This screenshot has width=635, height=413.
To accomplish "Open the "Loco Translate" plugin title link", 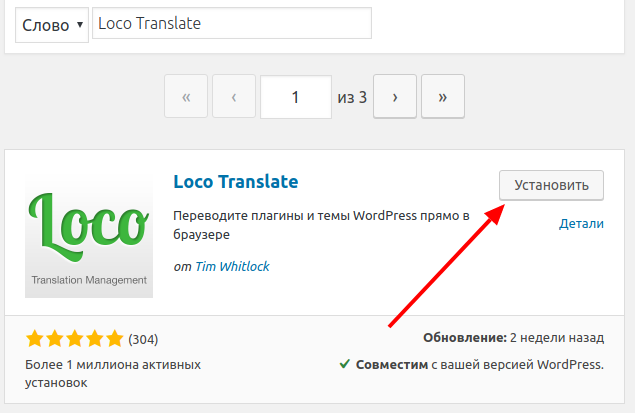I will pyautogui.click(x=236, y=182).
